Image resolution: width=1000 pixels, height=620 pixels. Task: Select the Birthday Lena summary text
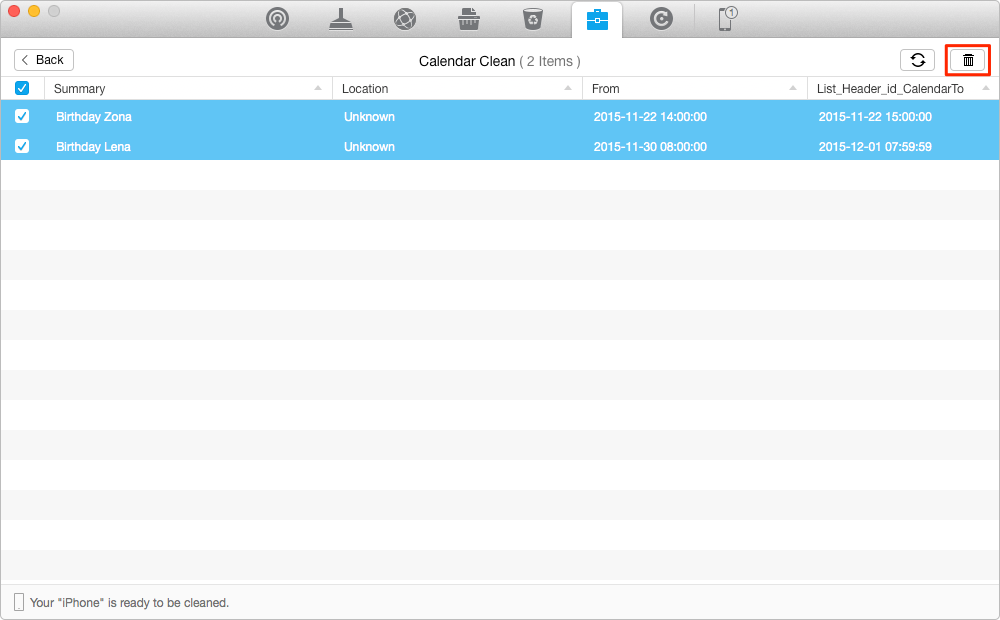93,147
